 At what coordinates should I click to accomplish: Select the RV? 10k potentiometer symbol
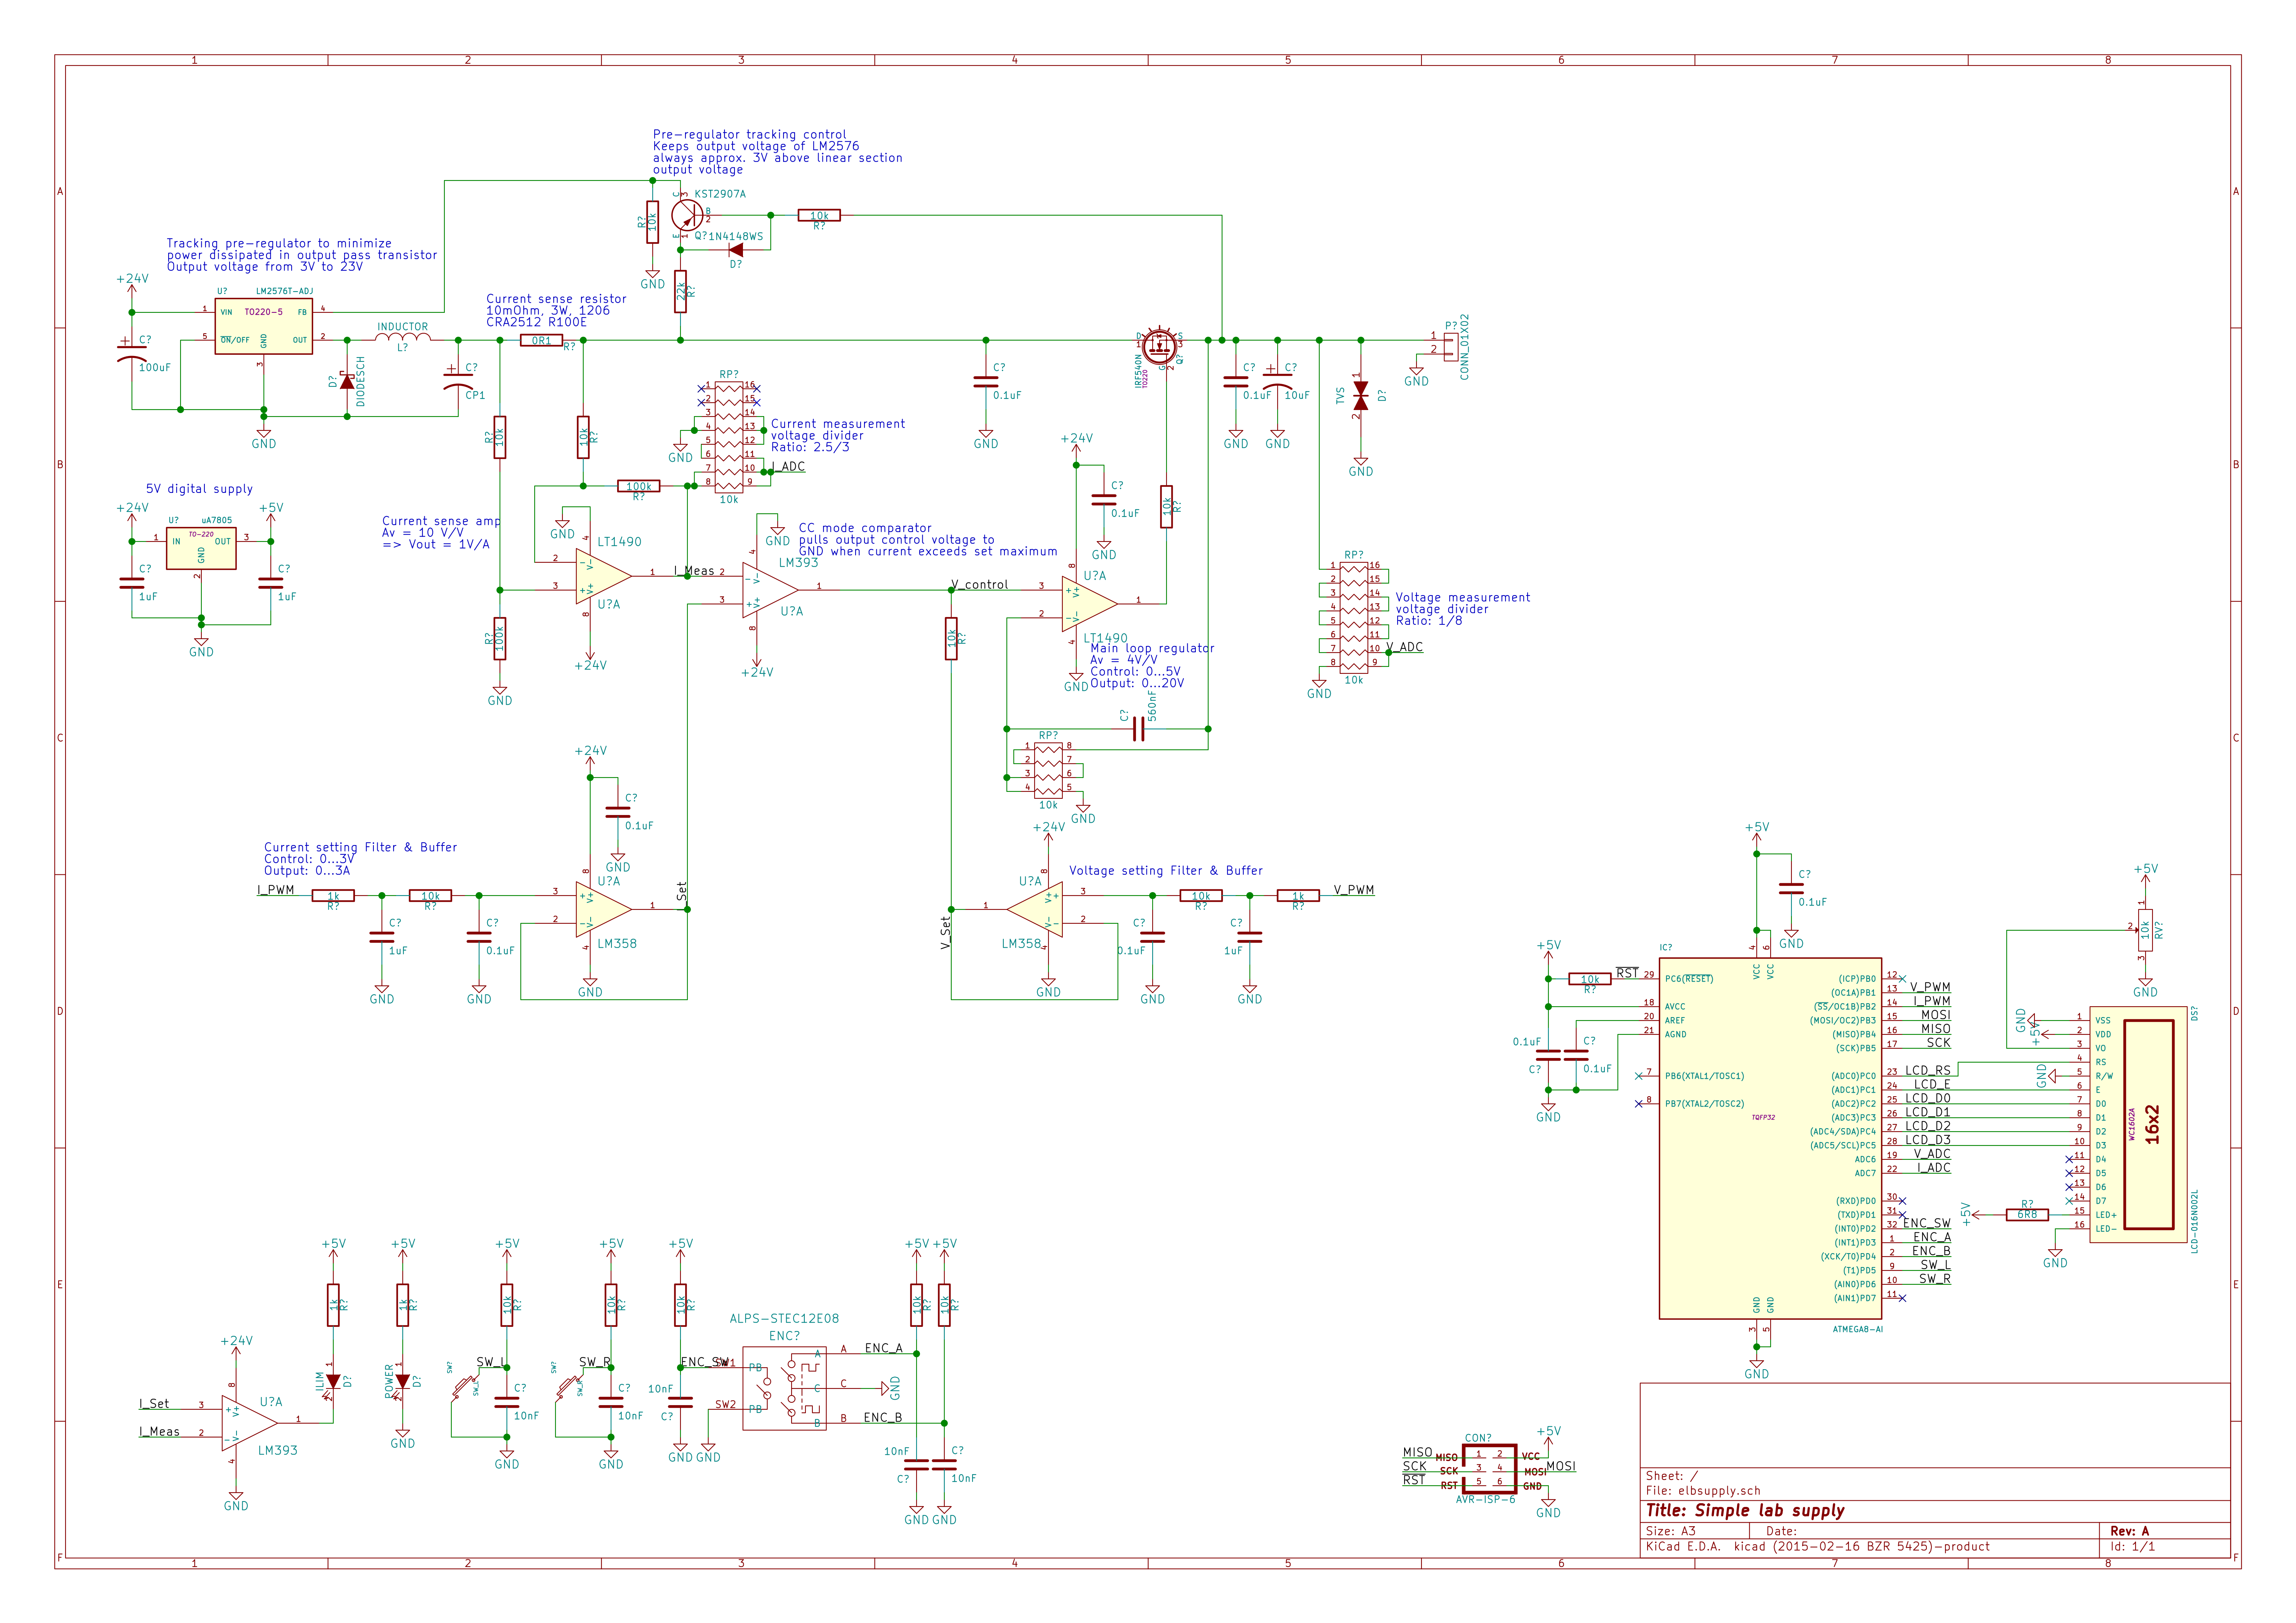tap(2145, 930)
